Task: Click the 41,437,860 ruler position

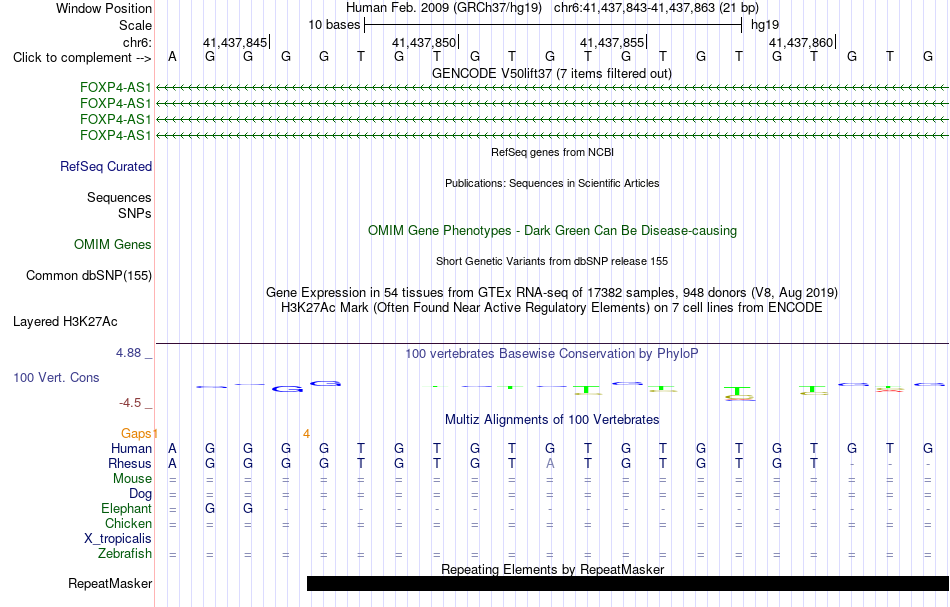Action: [801, 42]
